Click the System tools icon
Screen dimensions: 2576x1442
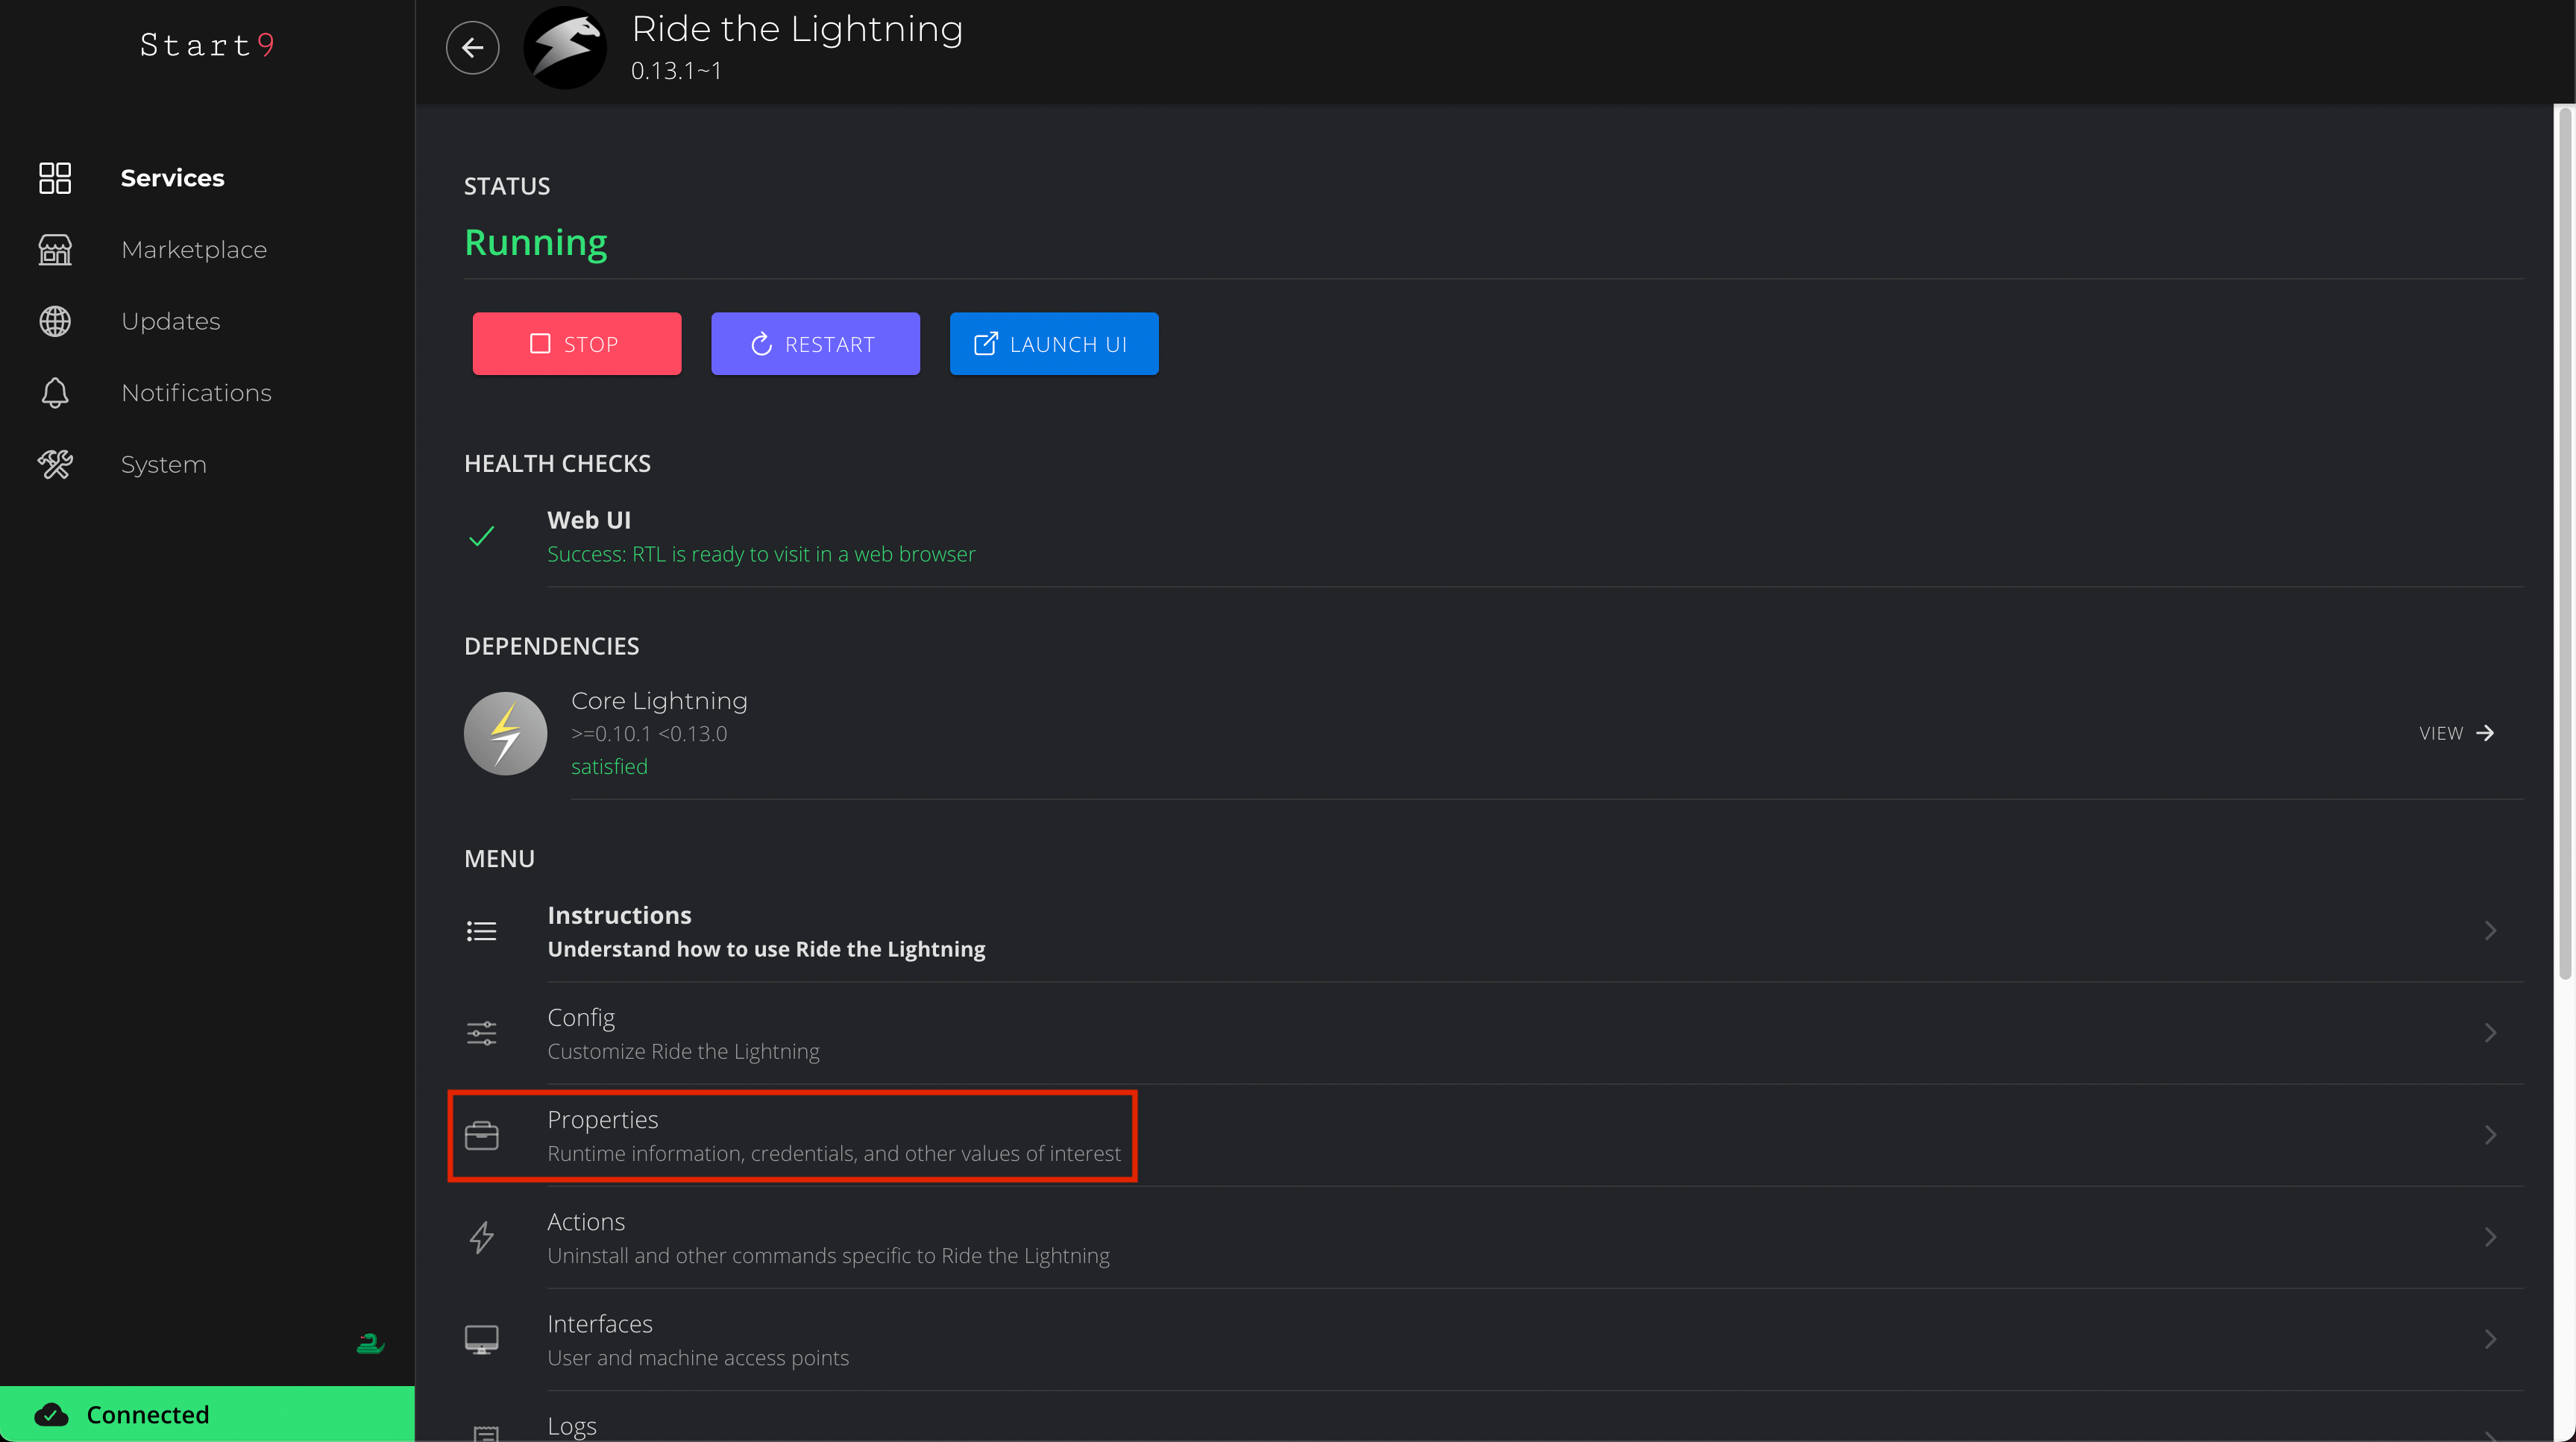tap(55, 464)
